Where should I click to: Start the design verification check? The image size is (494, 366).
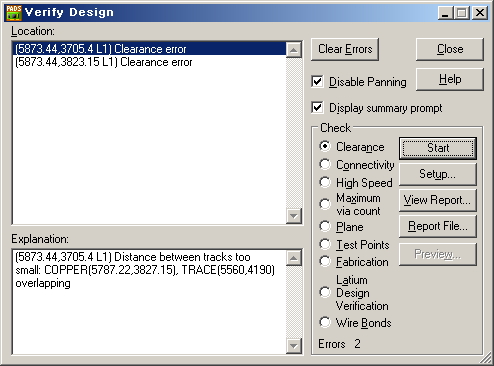point(438,148)
